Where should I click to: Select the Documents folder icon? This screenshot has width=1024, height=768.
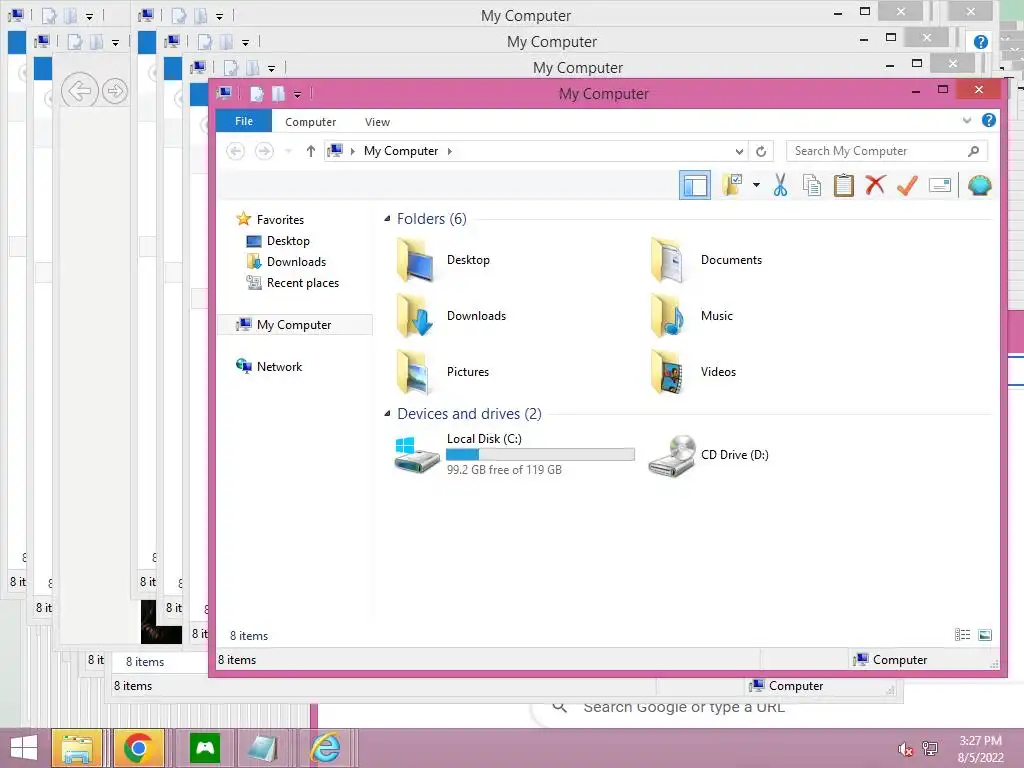click(668, 260)
